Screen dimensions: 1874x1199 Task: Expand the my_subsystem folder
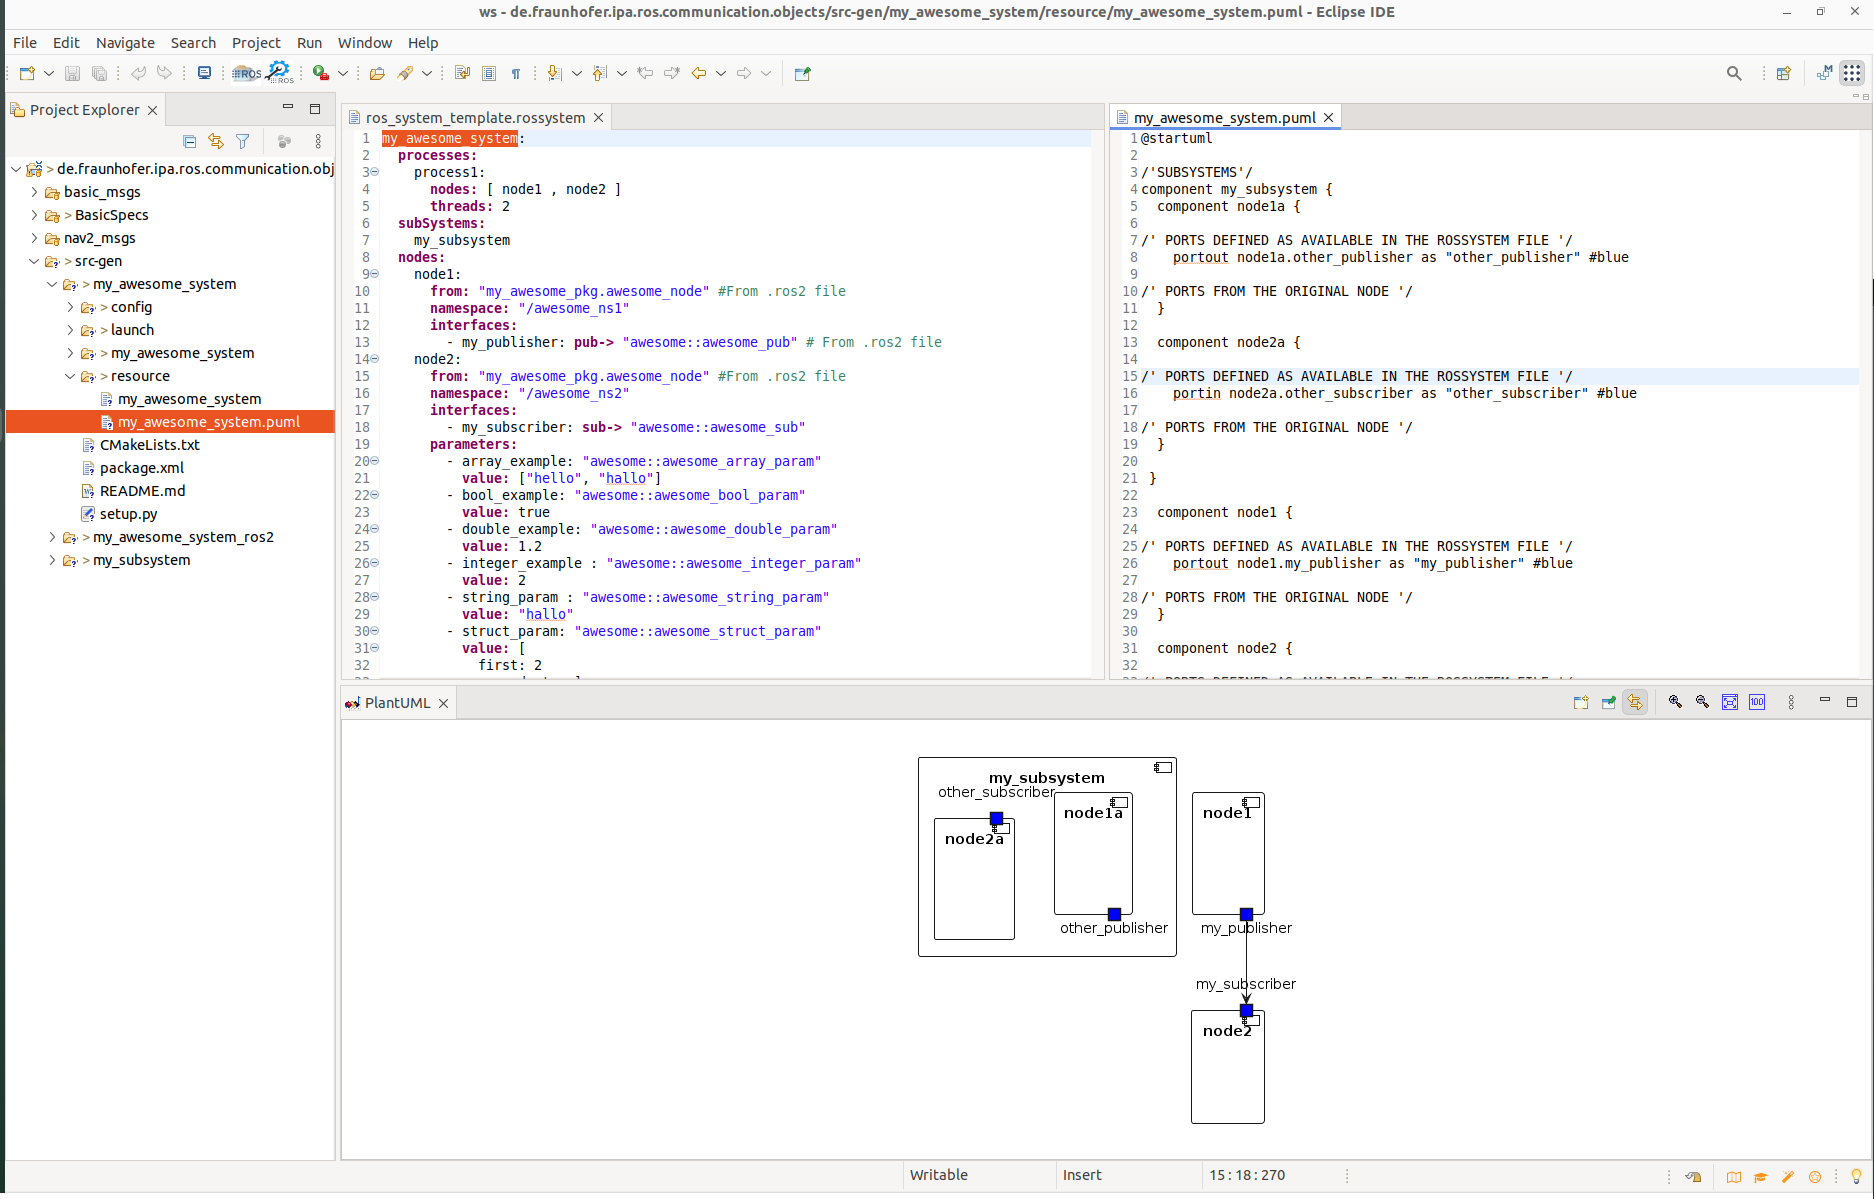pyautogui.click(x=52, y=560)
